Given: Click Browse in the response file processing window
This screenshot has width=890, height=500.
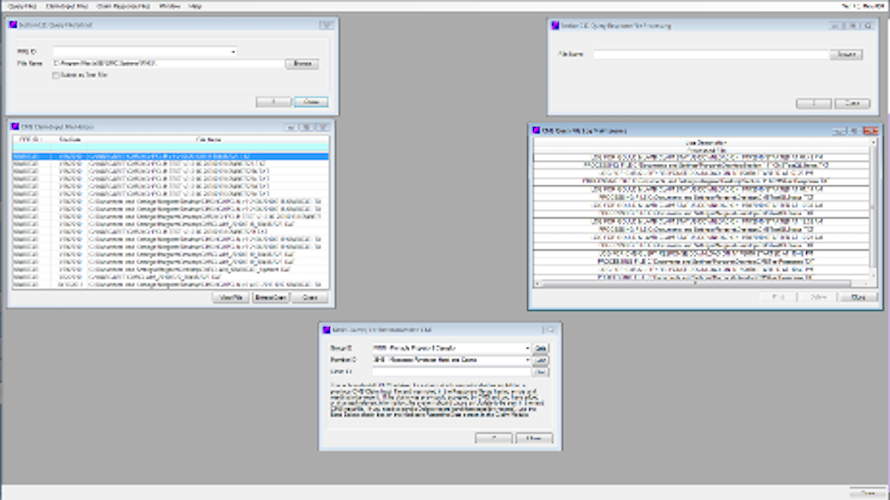Looking at the screenshot, I should pyautogui.click(x=846, y=54).
